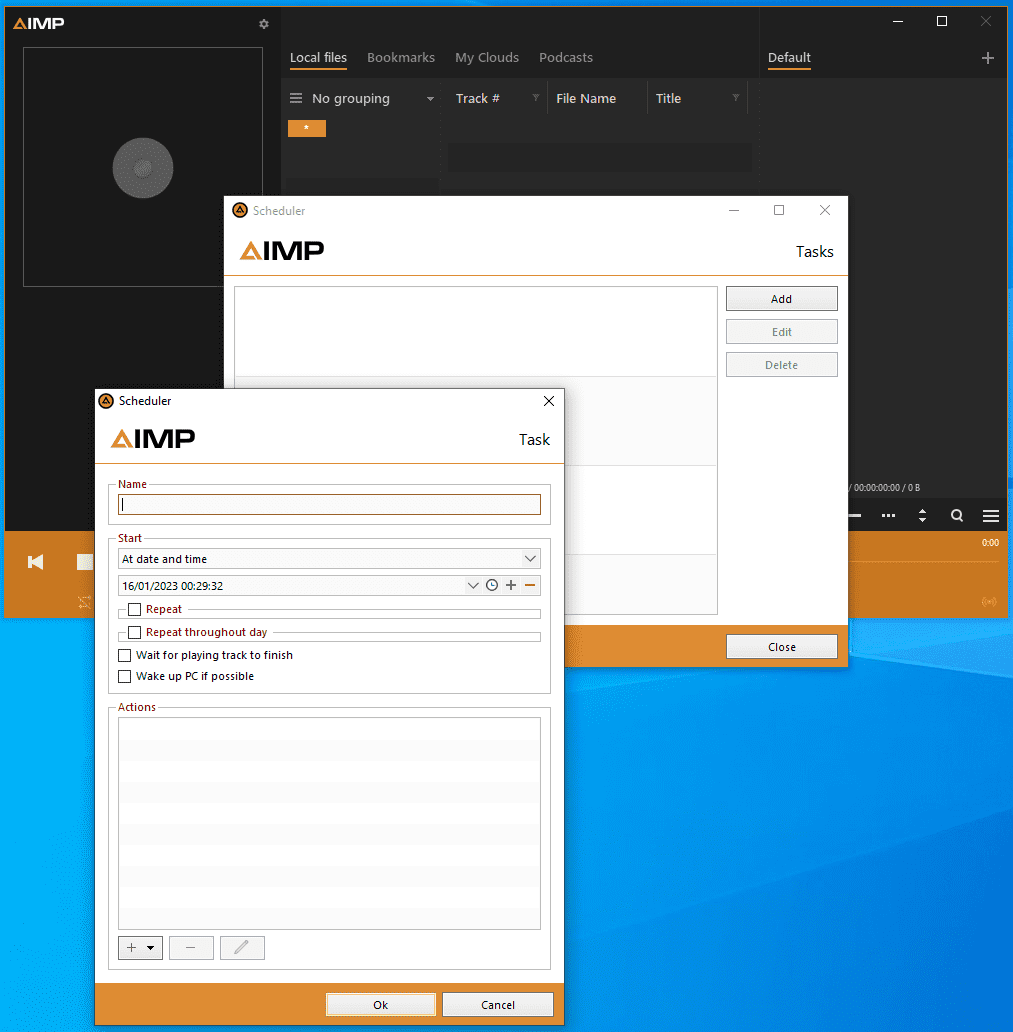Click the Title column filter icon
Image resolution: width=1013 pixels, height=1032 pixels.
tap(736, 98)
